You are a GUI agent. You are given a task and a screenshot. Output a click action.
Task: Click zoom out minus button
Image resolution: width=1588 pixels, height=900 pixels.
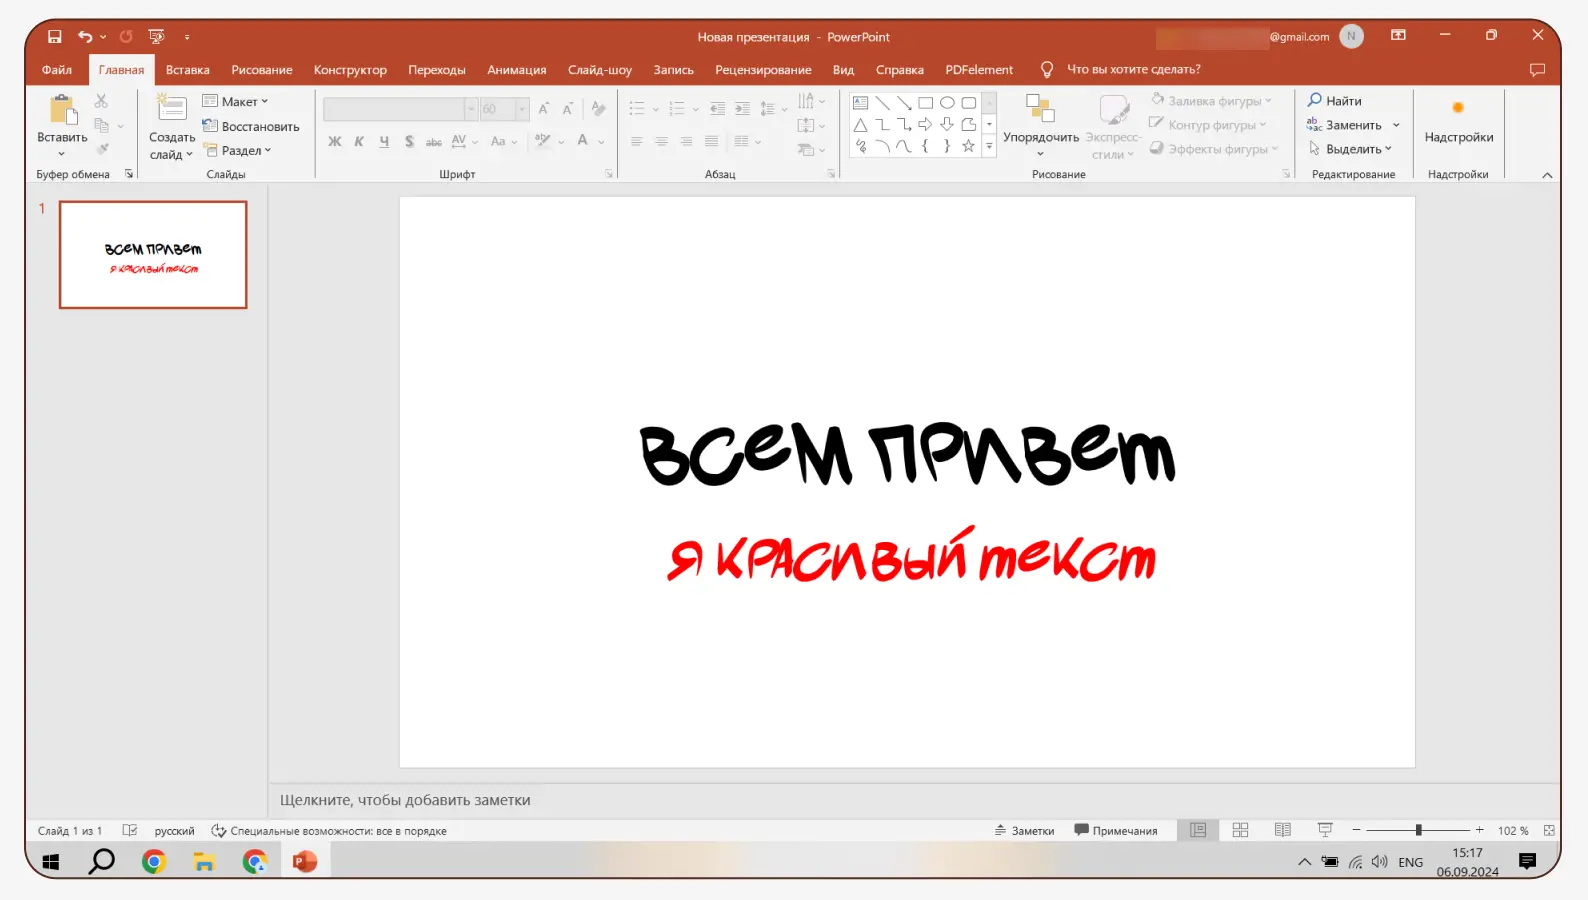(1356, 830)
